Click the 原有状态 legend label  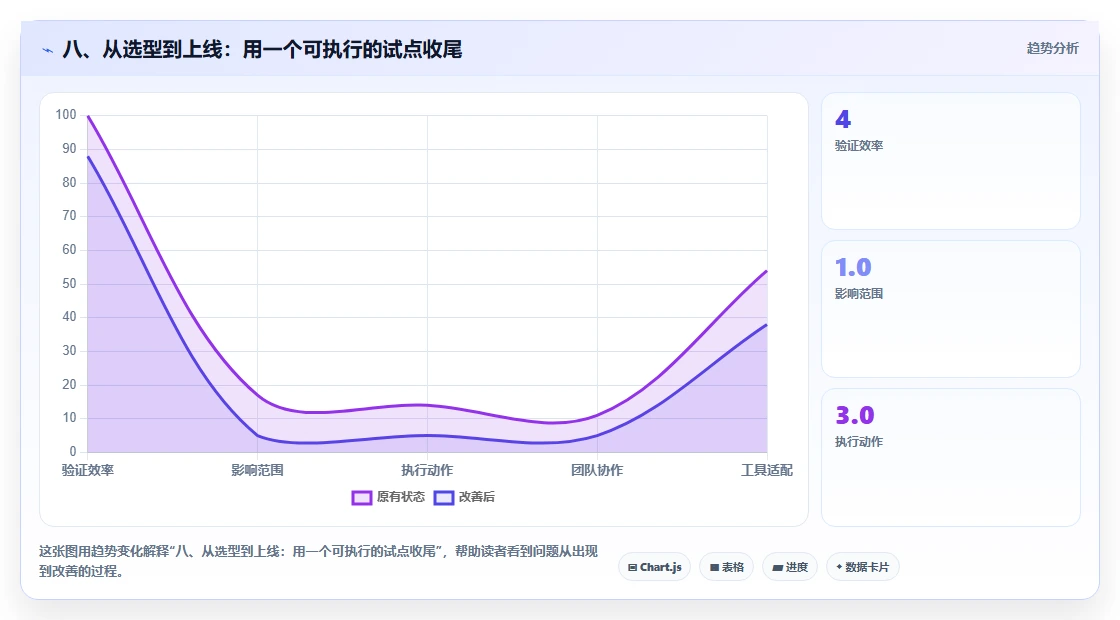tap(401, 496)
